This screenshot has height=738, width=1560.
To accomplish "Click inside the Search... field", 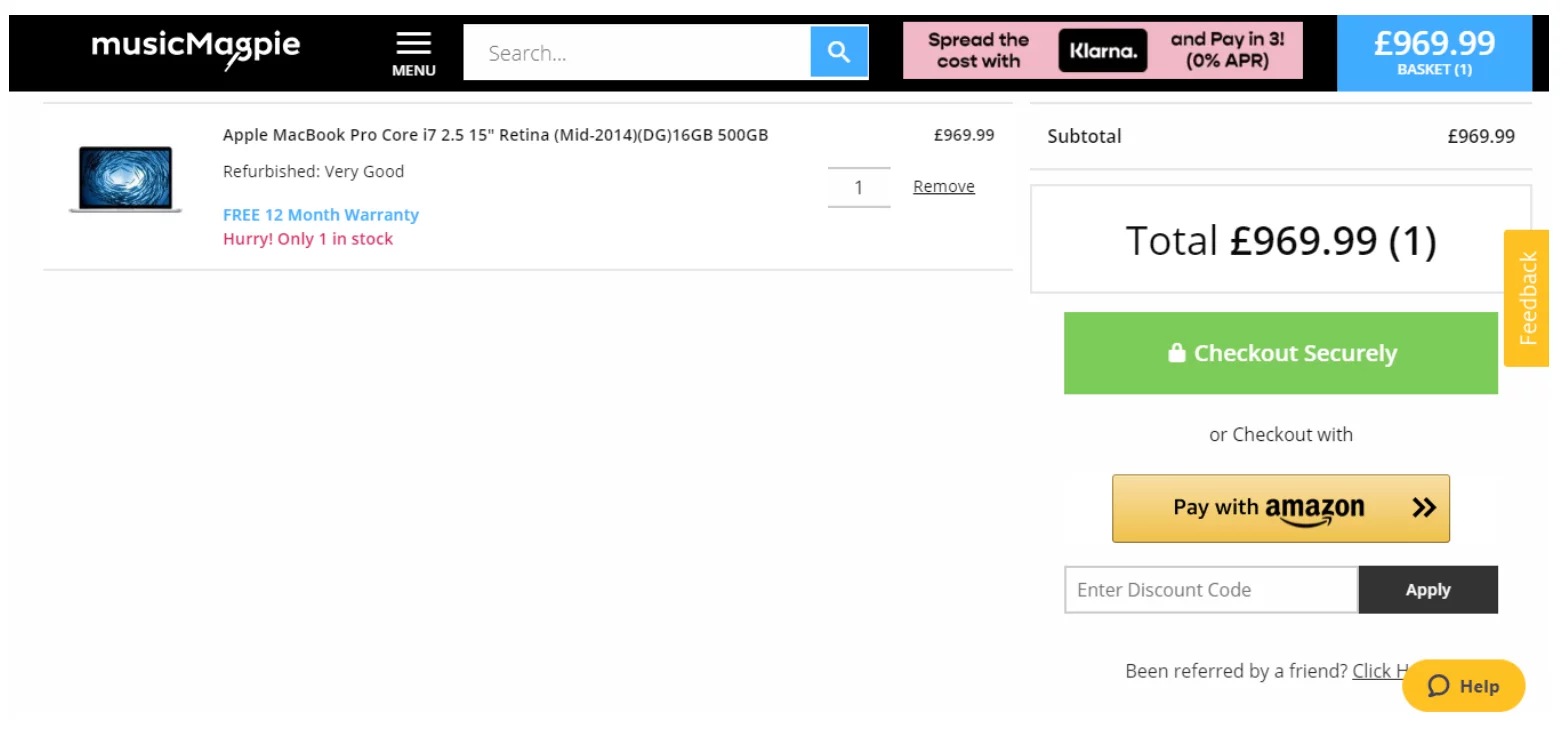I will point(637,52).
